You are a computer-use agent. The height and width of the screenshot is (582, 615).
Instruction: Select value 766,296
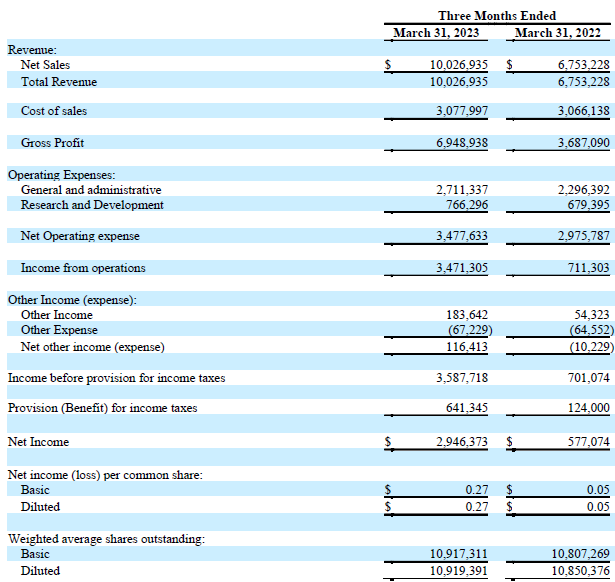click(x=467, y=205)
